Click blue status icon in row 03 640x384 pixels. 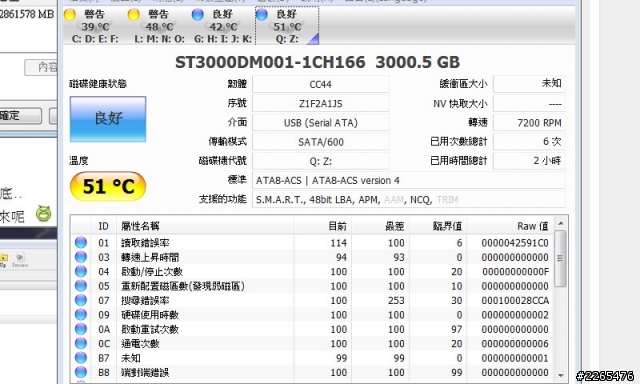point(81,257)
